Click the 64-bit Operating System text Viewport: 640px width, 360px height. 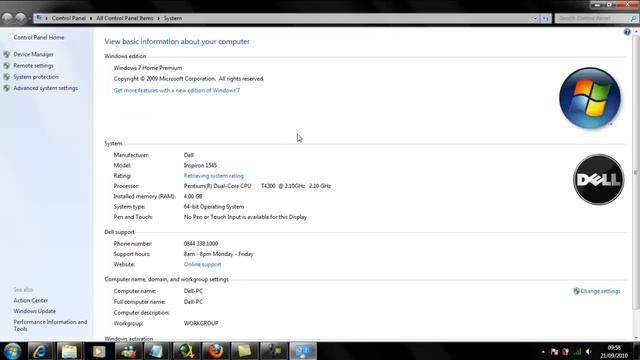tap(213, 207)
